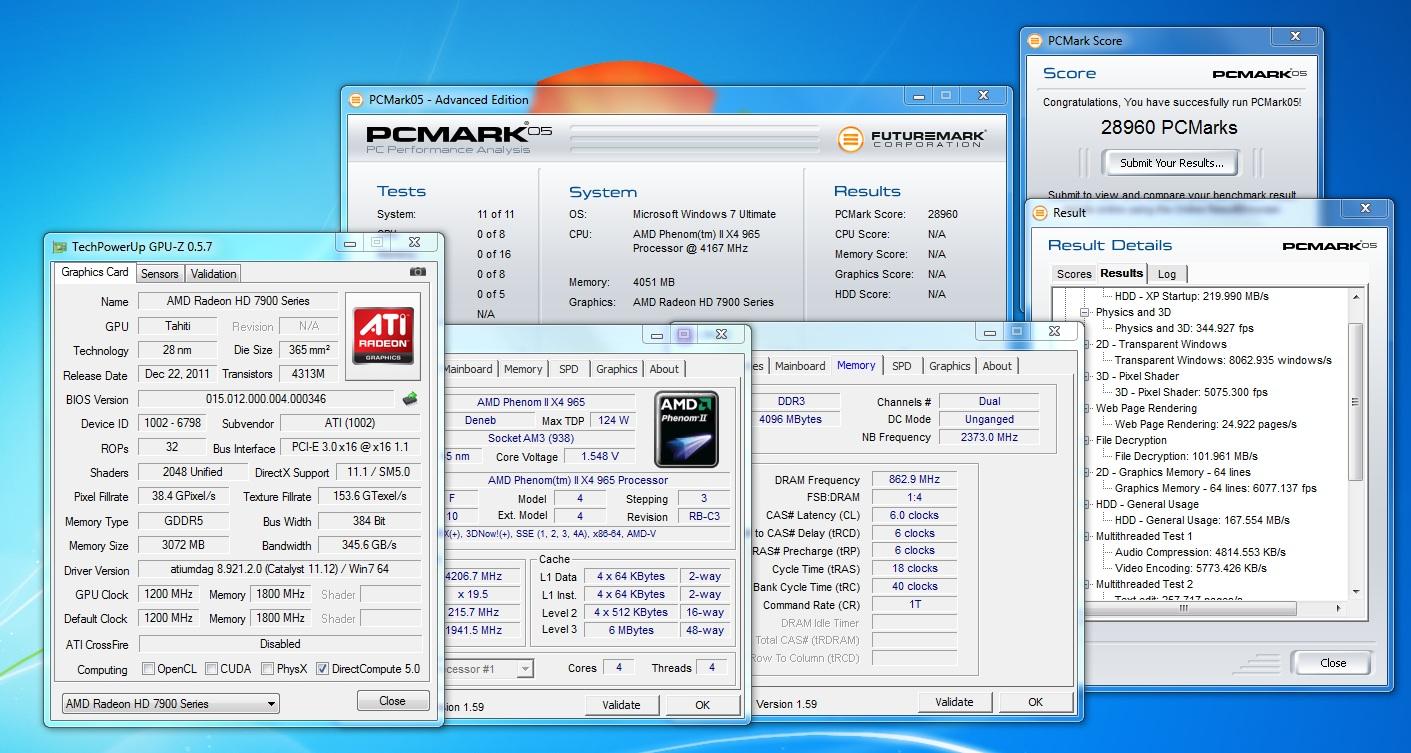
Task: Click the PCMark Score window title icon
Action: pyautogui.click(x=1034, y=41)
